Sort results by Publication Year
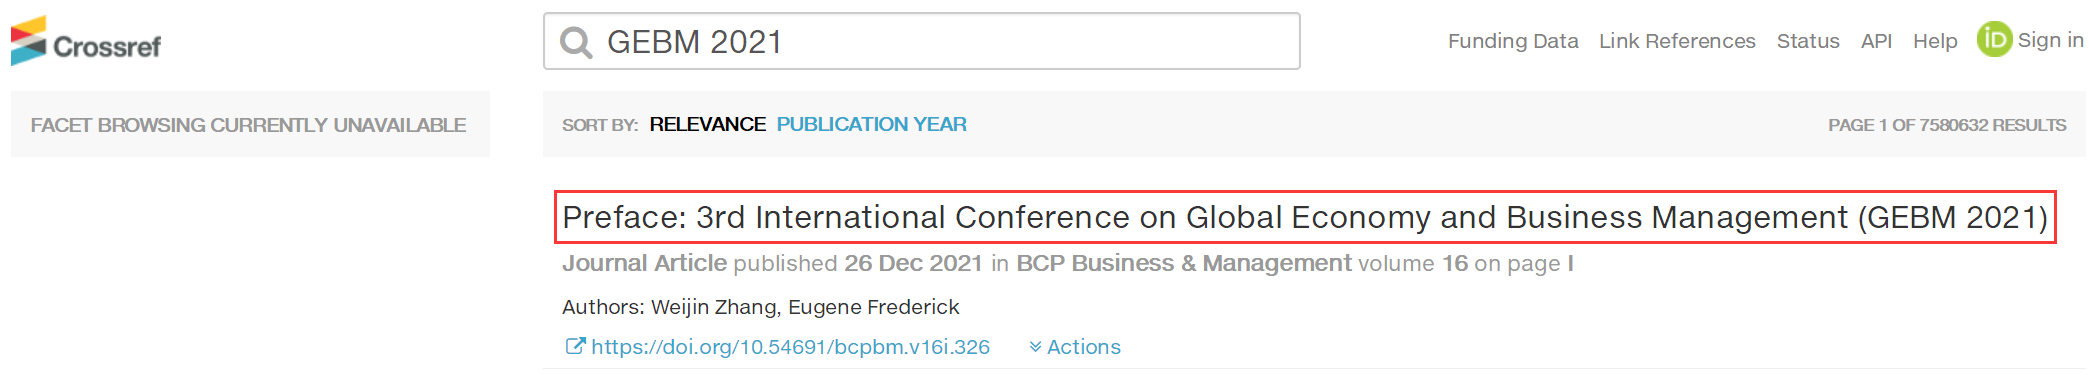This screenshot has width=2089, height=375. pyautogui.click(x=872, y=124)
